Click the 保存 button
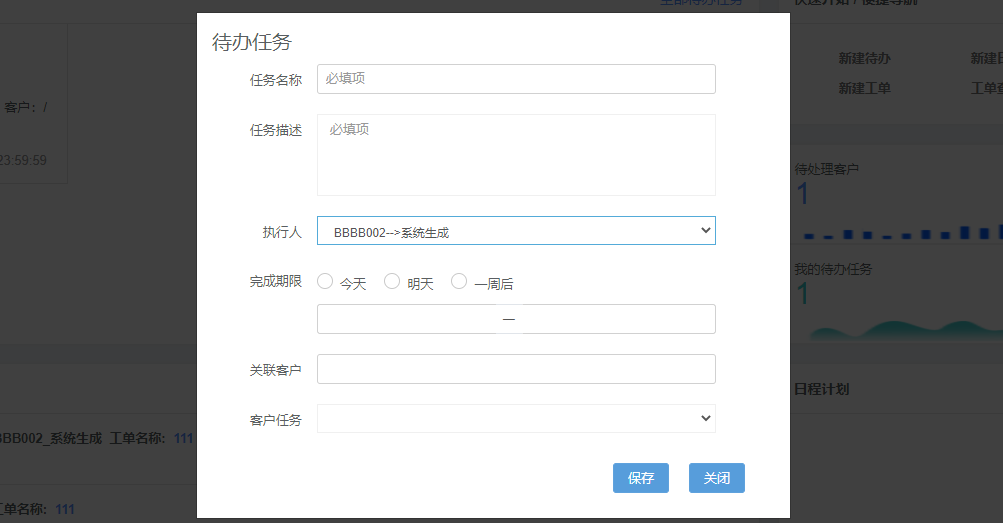 tap(641, 478)
